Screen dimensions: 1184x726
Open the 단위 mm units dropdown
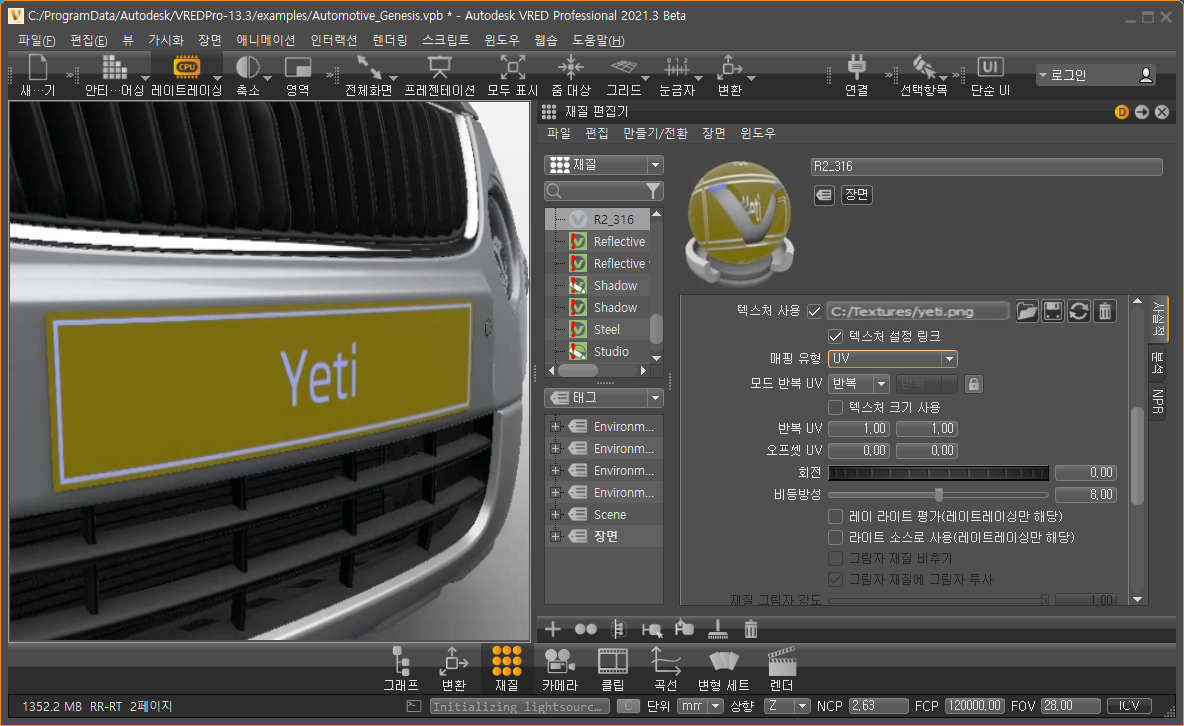(x=700, y=706)
